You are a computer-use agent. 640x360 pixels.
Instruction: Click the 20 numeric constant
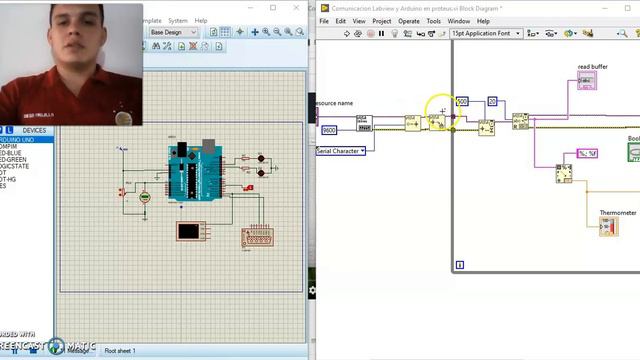493,101
